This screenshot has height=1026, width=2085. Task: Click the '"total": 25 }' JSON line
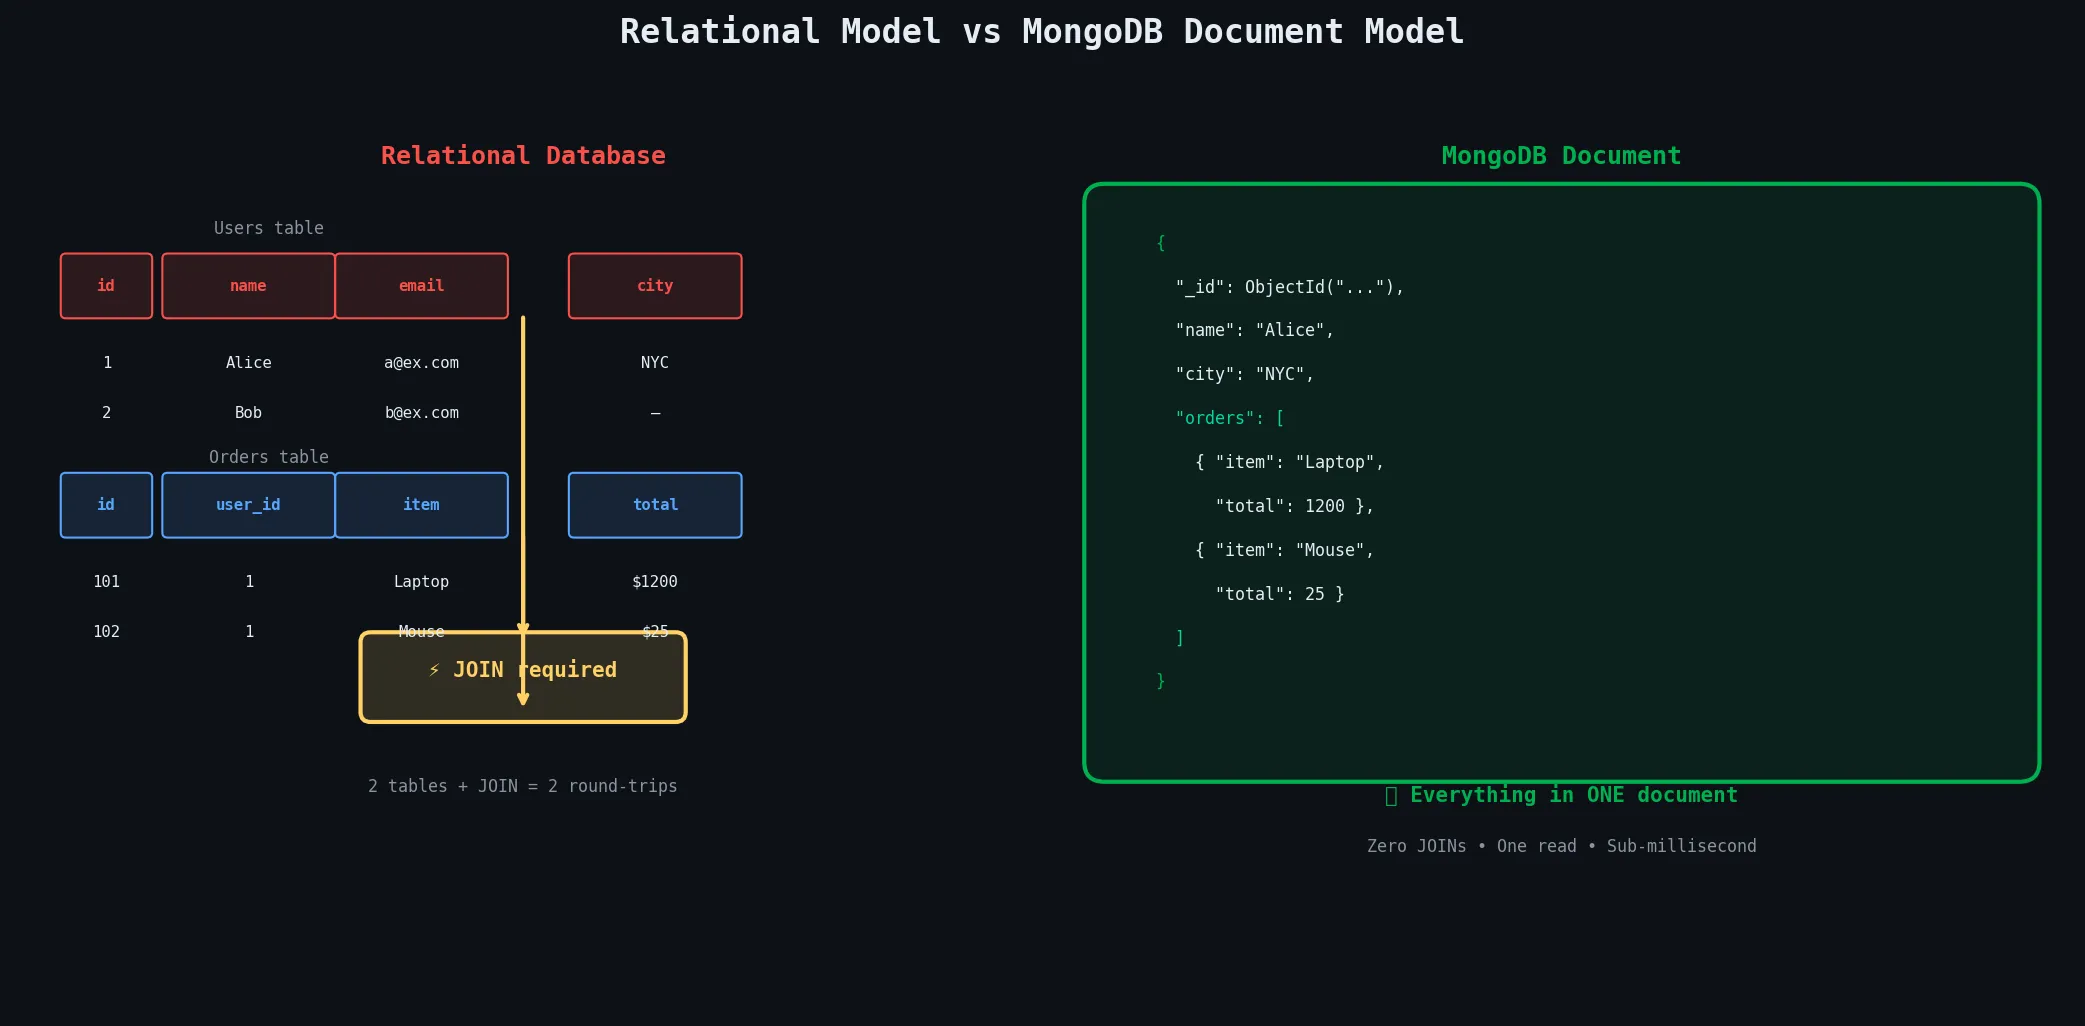[x=1279, y=594]
